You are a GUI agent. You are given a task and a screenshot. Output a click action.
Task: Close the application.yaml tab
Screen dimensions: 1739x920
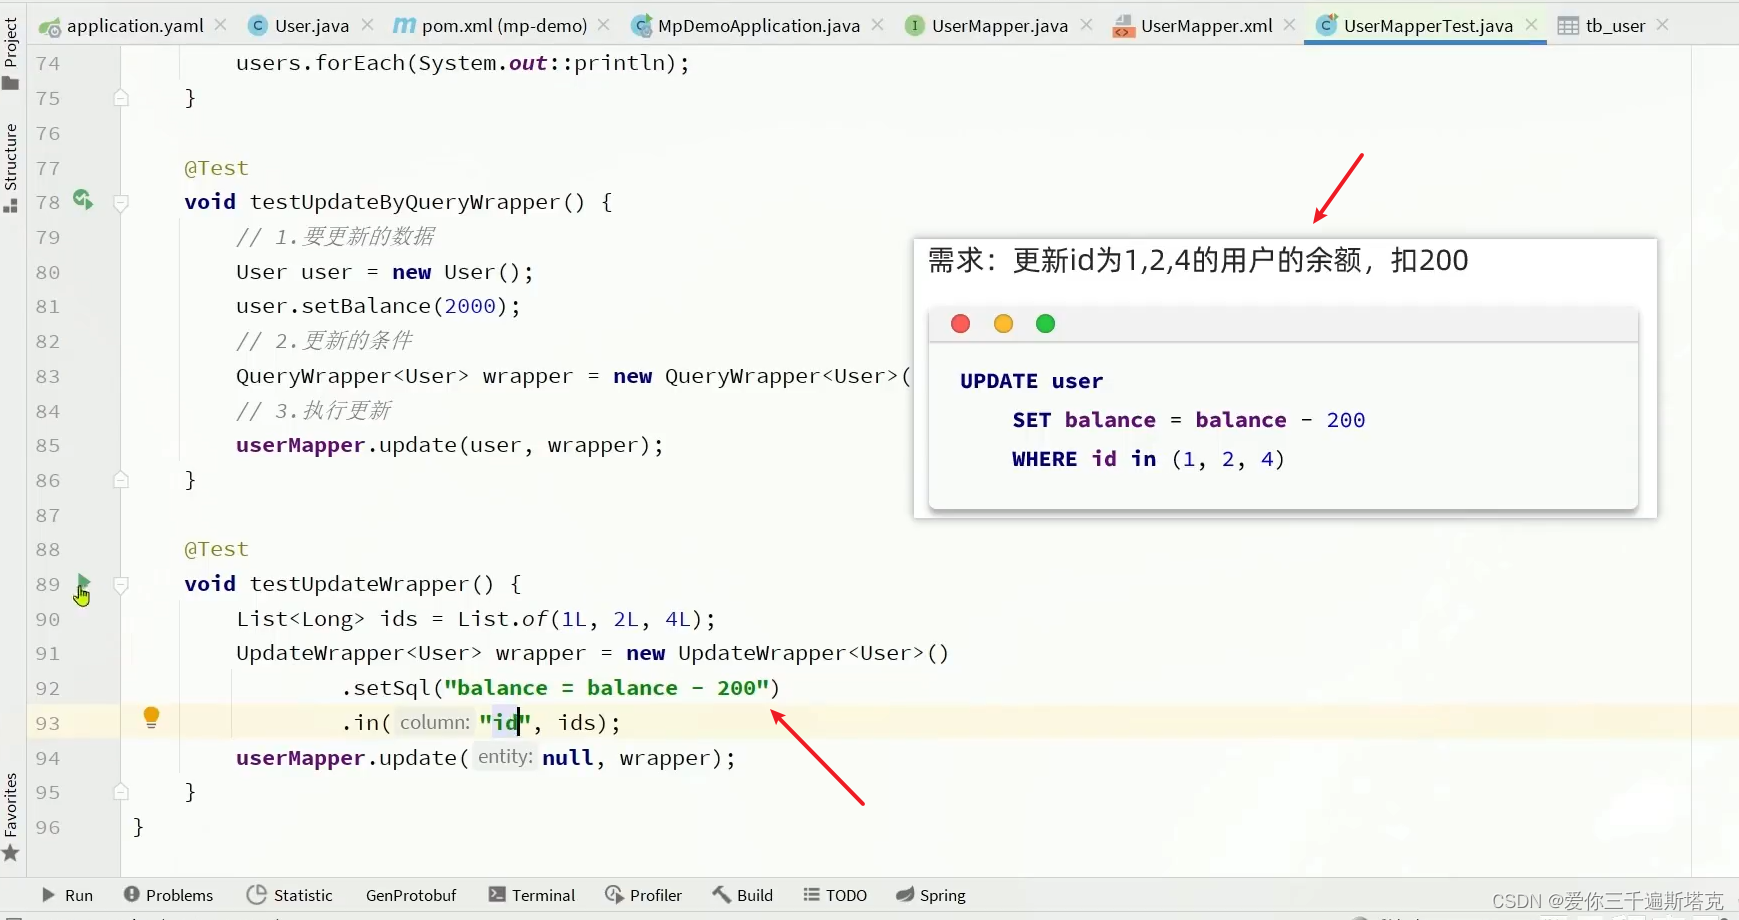click(220, 24)
